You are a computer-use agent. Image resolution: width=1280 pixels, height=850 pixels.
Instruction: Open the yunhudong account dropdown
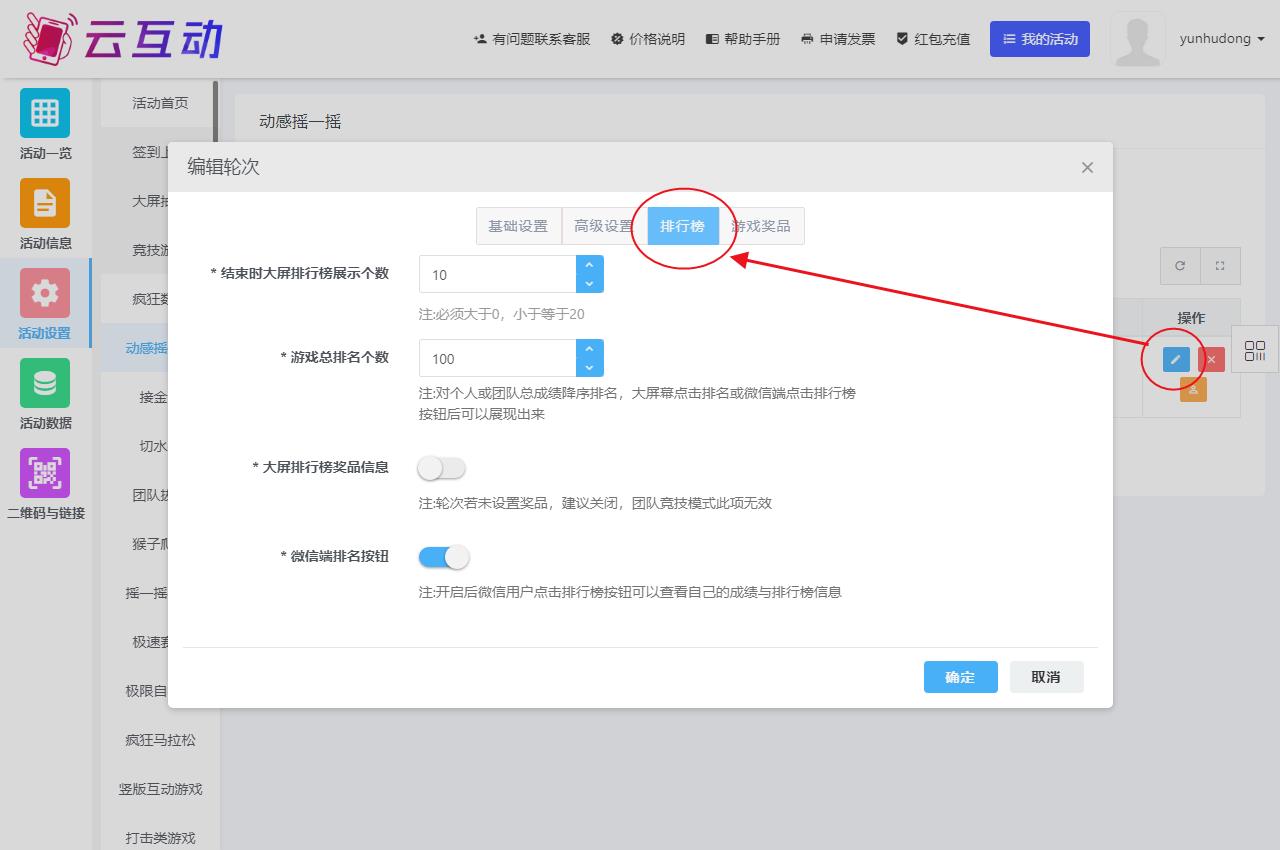[1222, 39]
